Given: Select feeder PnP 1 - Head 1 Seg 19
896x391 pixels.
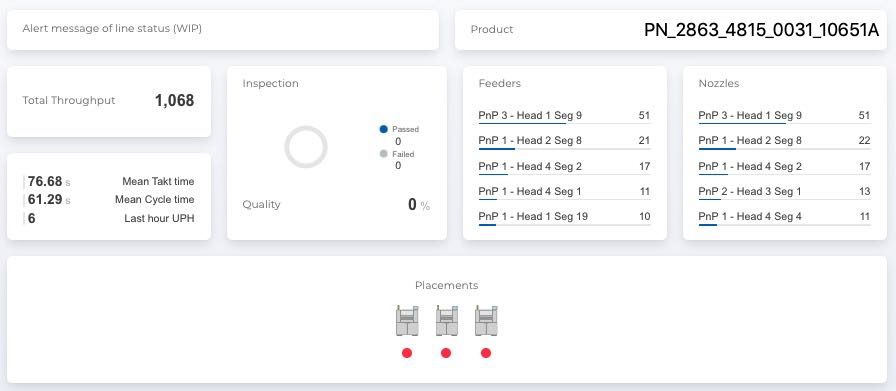Looking at the screenshot, I should pyautogui.click(x=565, y=217).
